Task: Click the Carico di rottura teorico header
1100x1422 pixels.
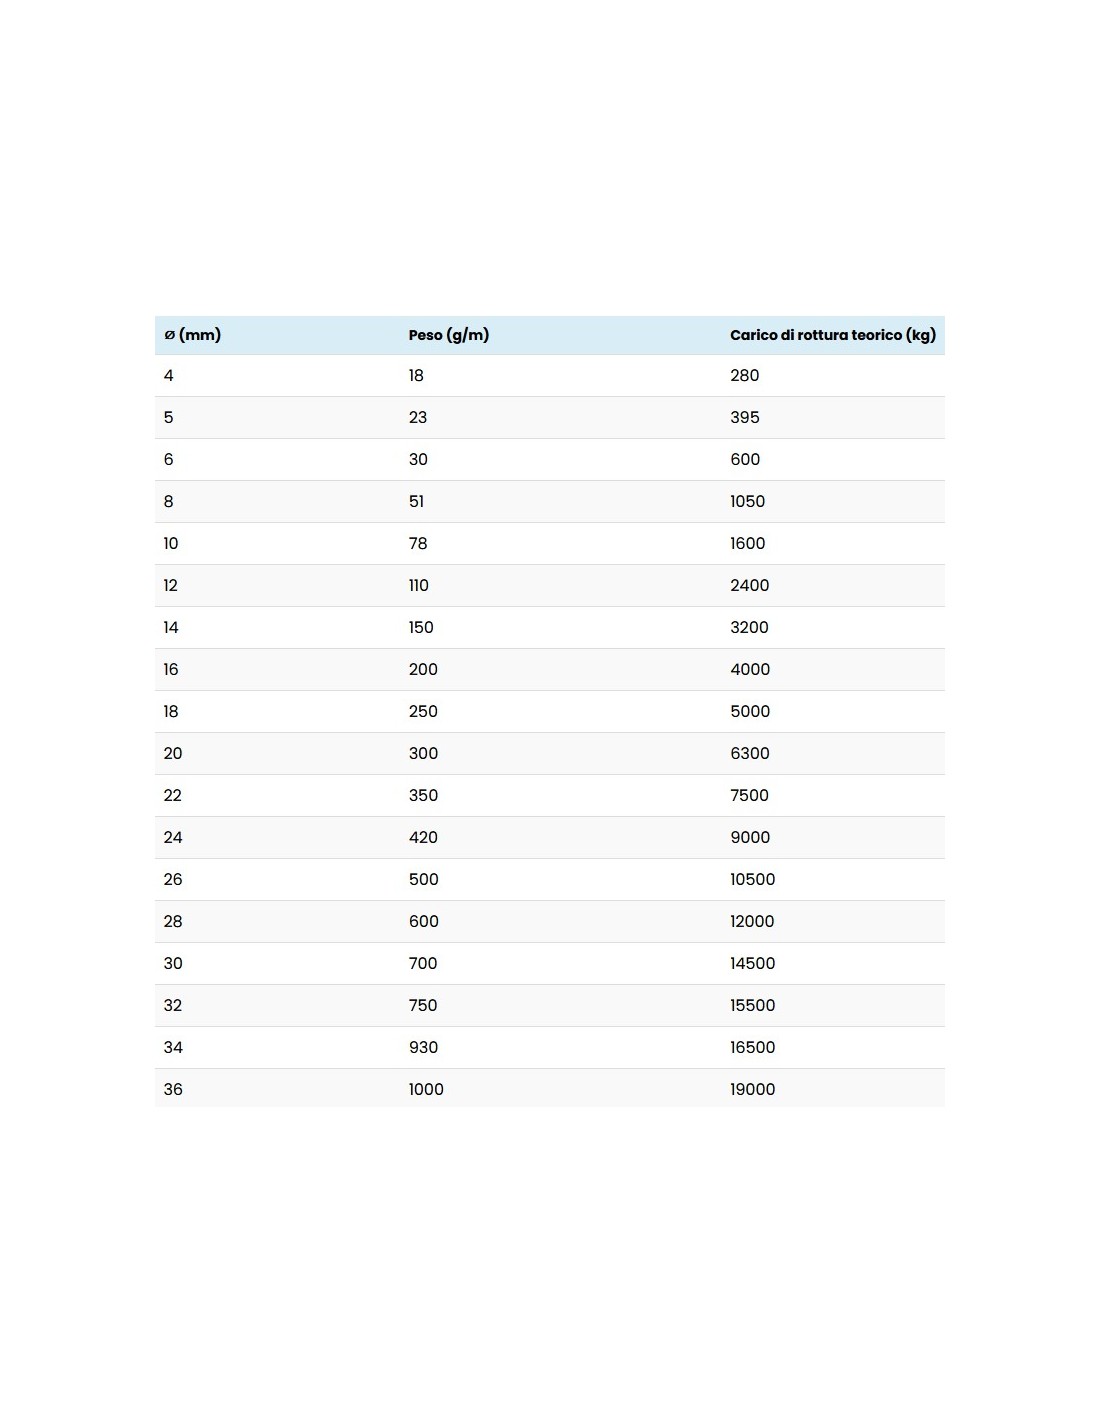Action: (833, 335)
